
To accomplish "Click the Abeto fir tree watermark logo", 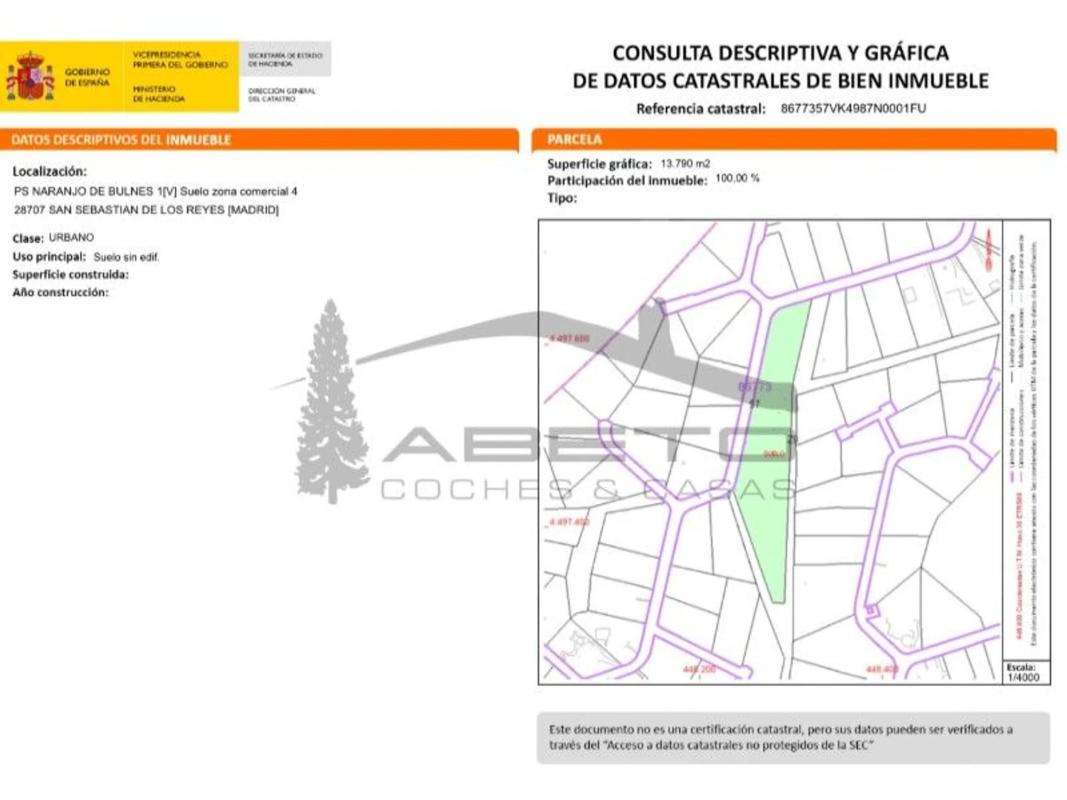I will pos(331,401).
